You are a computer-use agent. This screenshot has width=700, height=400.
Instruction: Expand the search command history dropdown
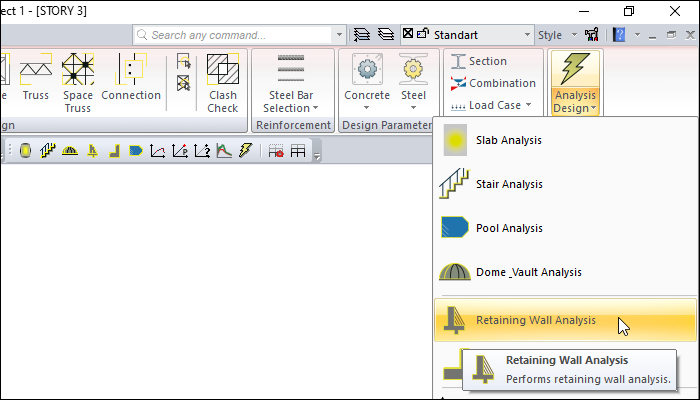[339, 35]
